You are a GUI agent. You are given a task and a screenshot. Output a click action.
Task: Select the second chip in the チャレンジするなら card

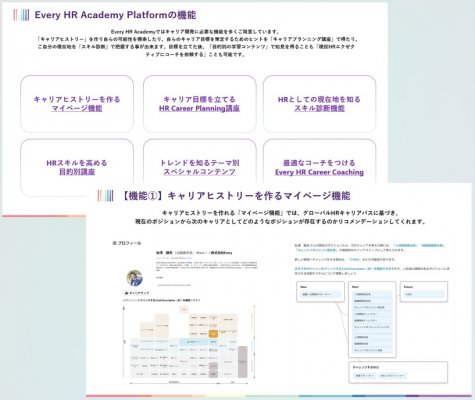(x=393, y=376)
